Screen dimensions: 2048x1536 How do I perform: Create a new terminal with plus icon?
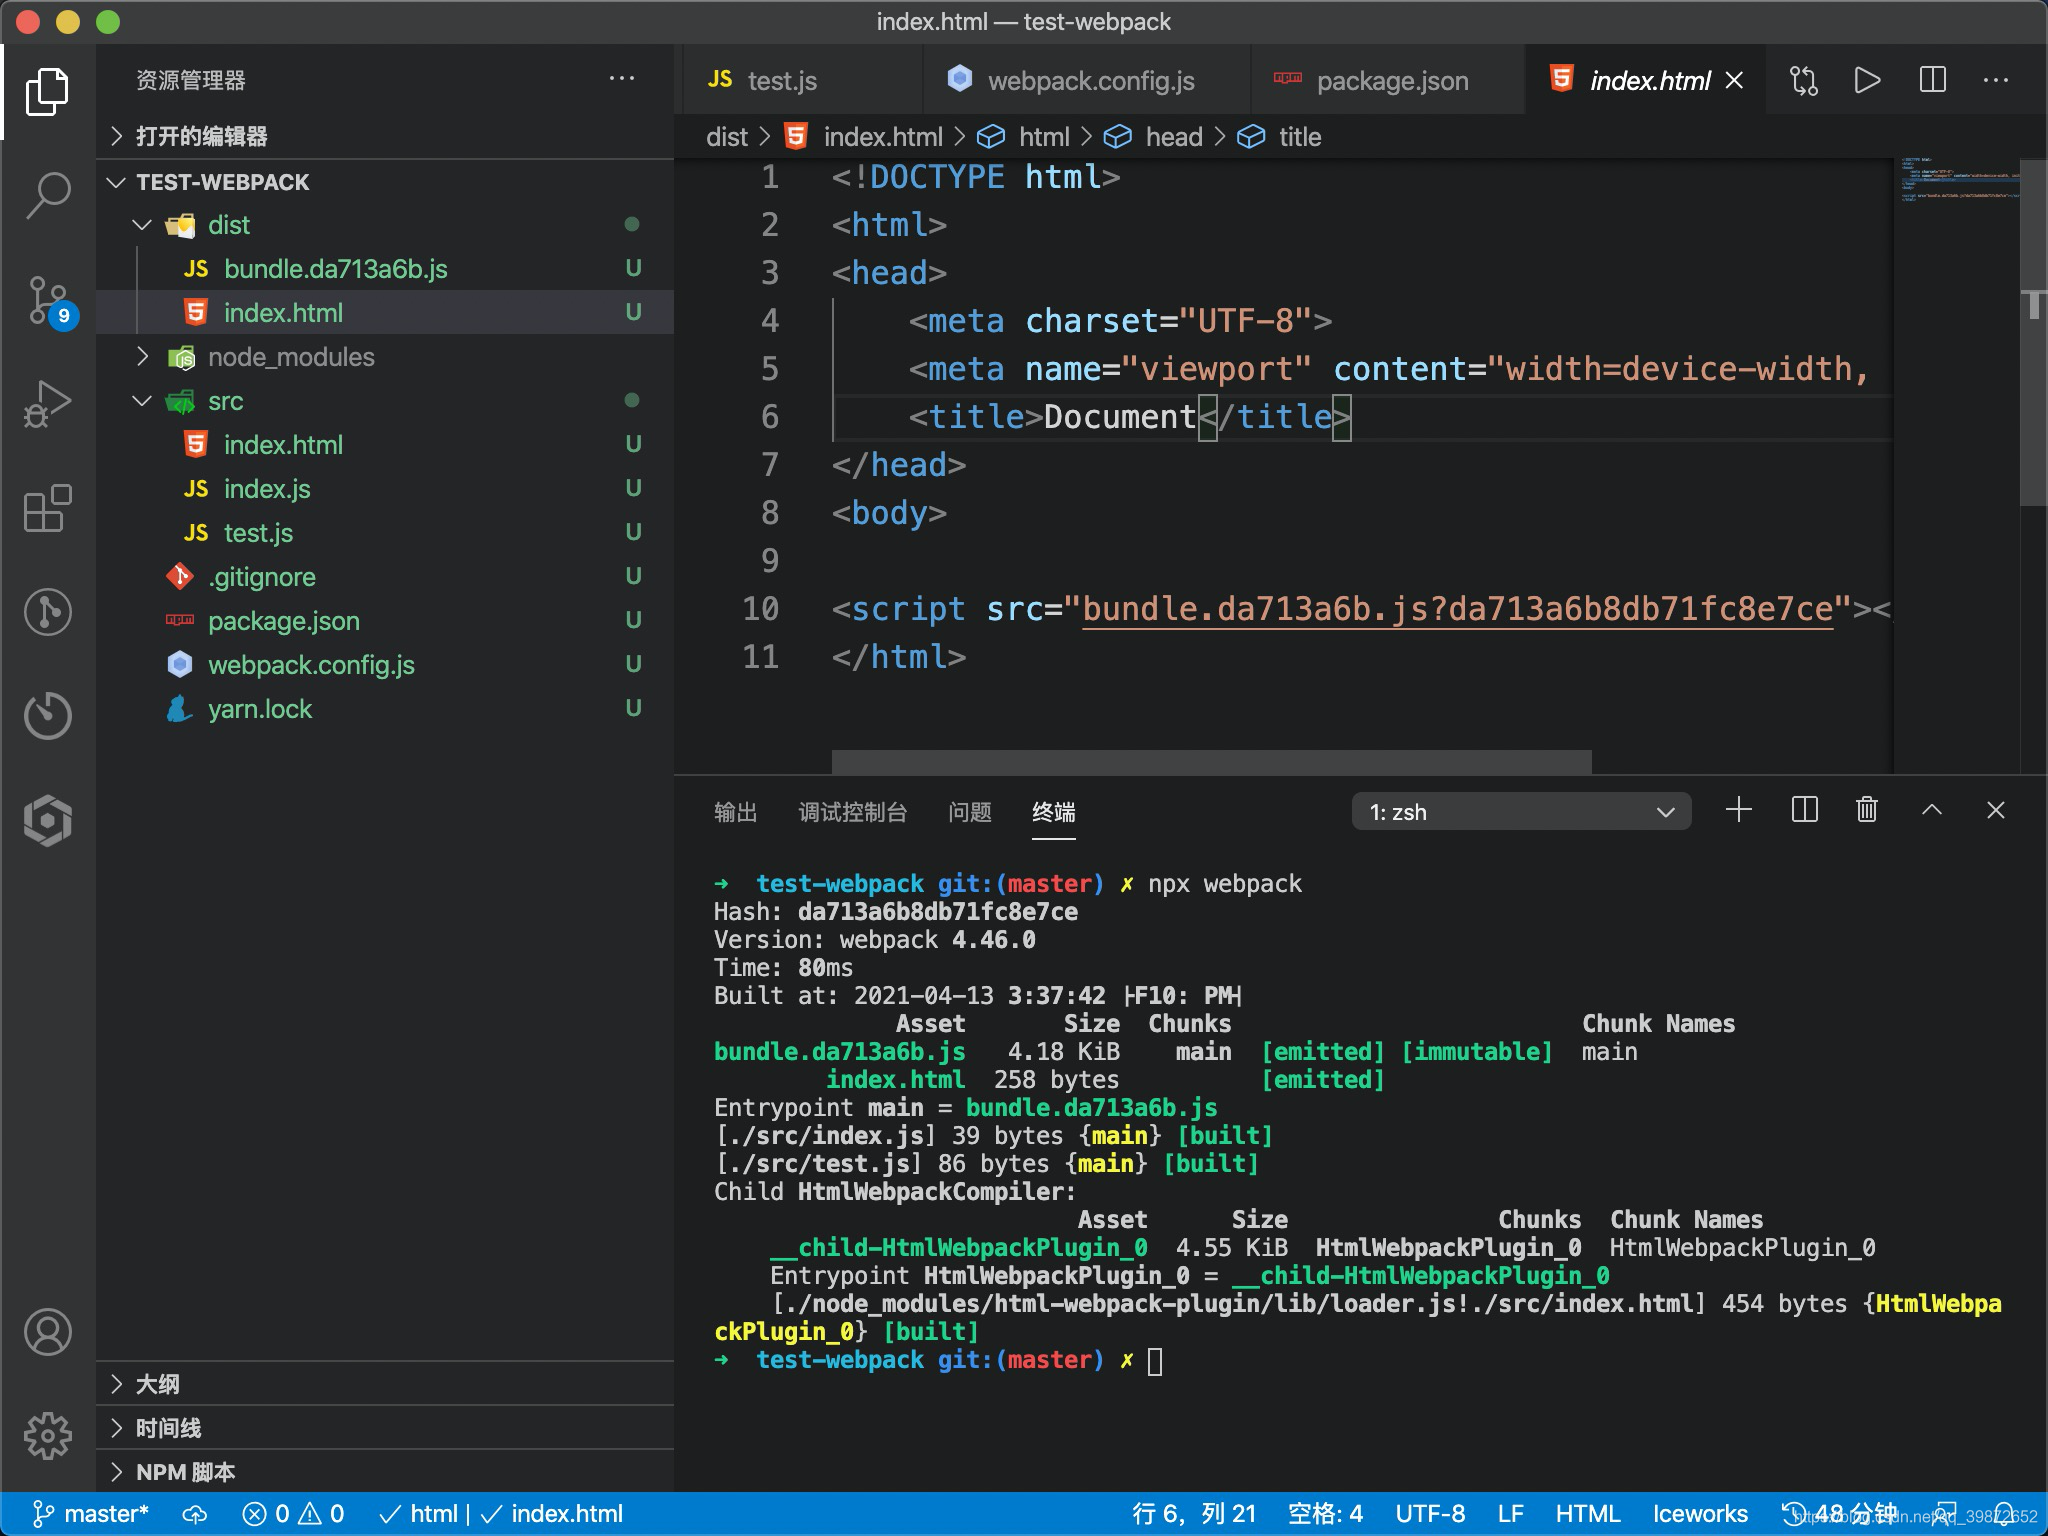pyautogui.click(x=1739, y=810)
